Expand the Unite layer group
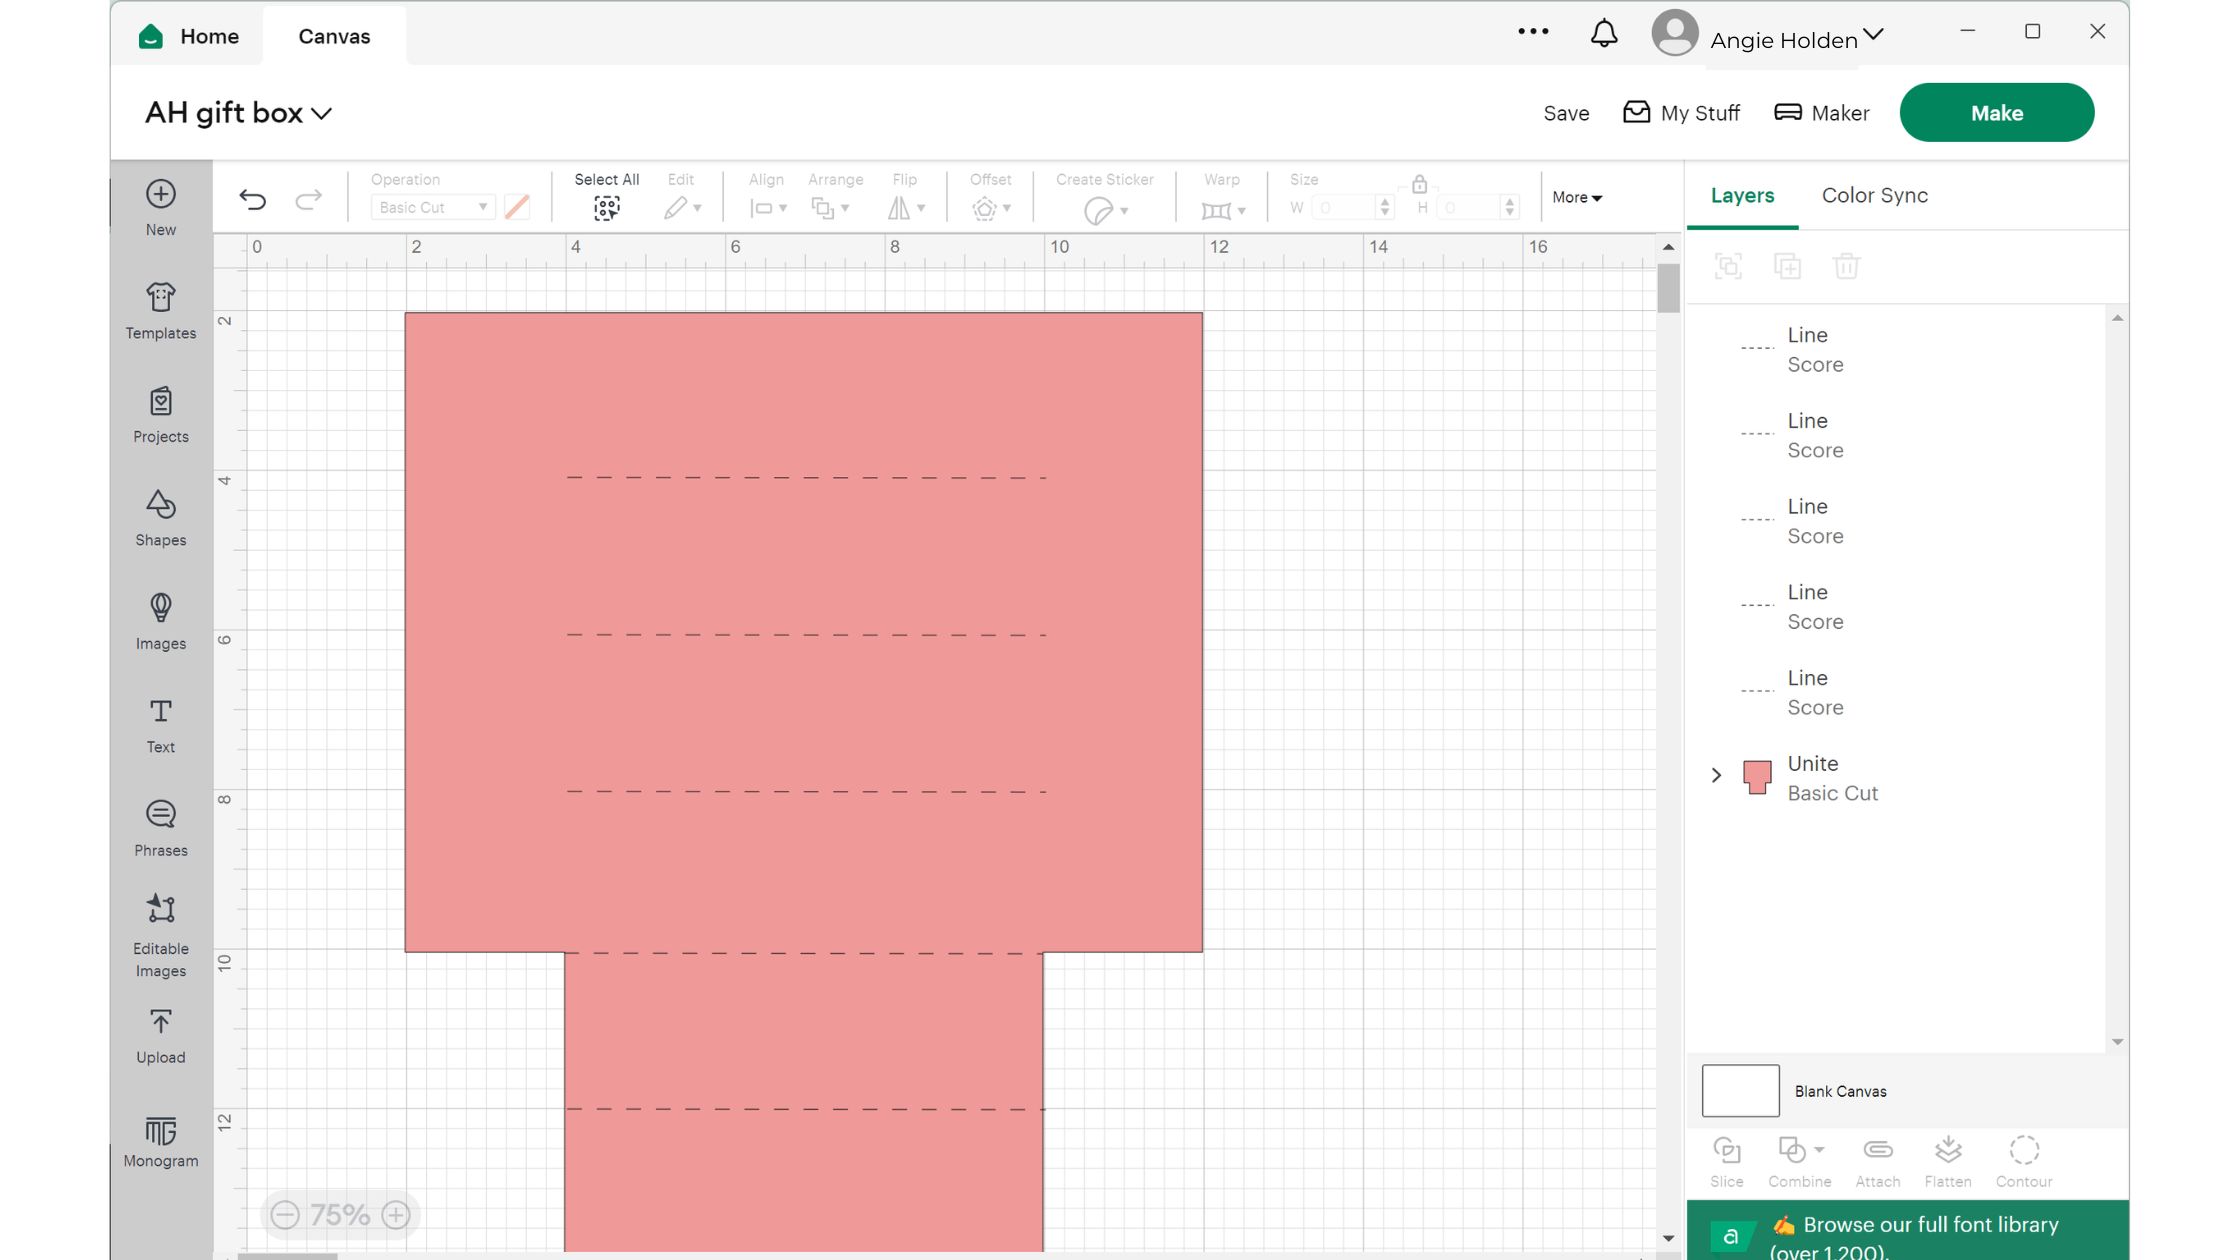This screenshot has width=2240, height=1260. coord(1716,775)
